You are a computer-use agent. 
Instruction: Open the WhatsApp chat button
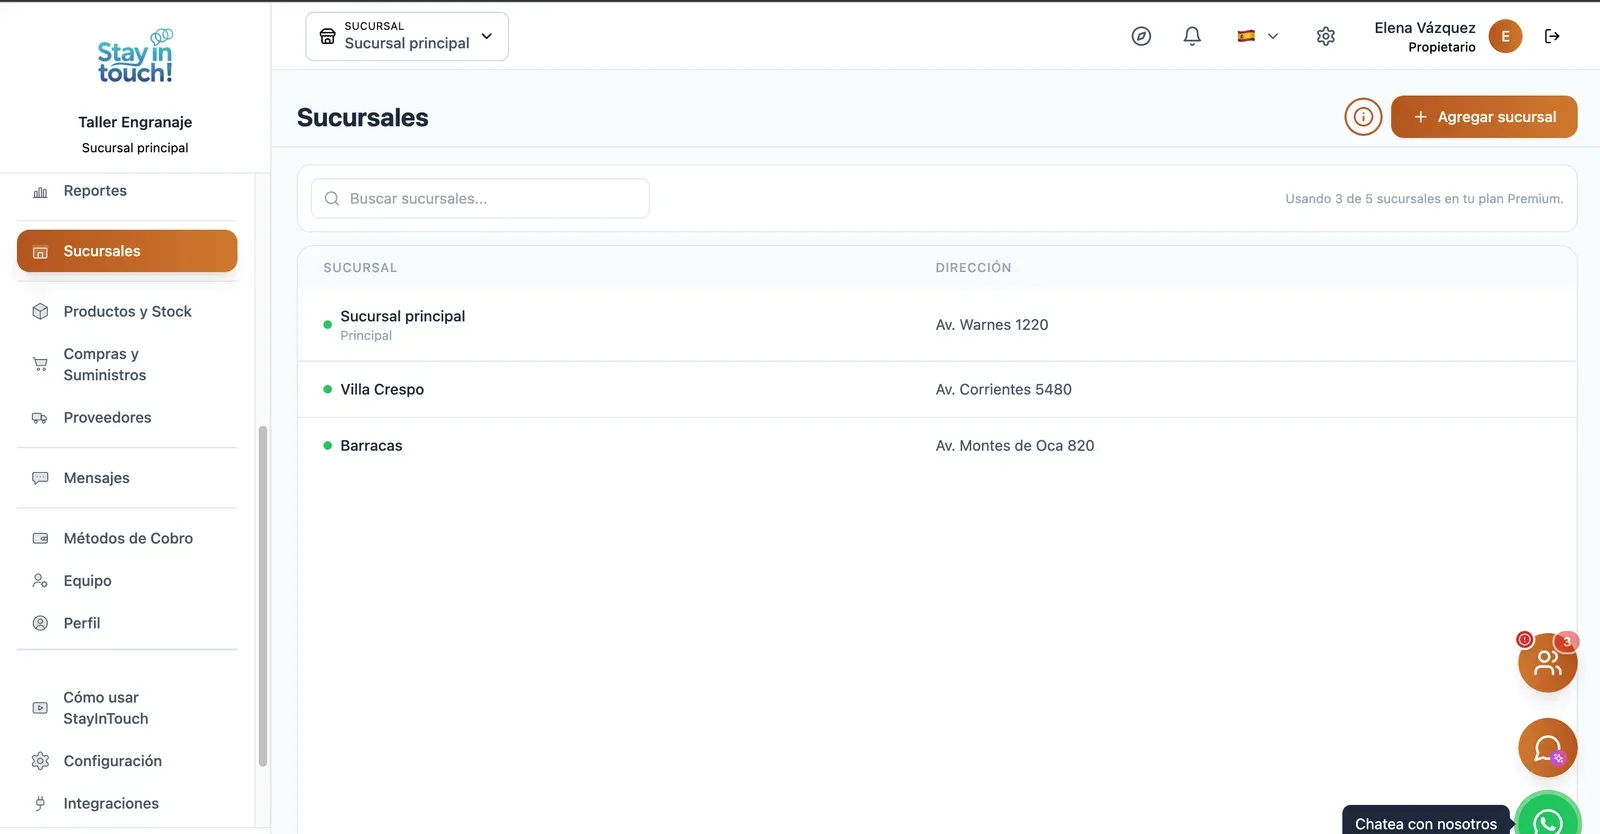click(x=1548, y=818)
